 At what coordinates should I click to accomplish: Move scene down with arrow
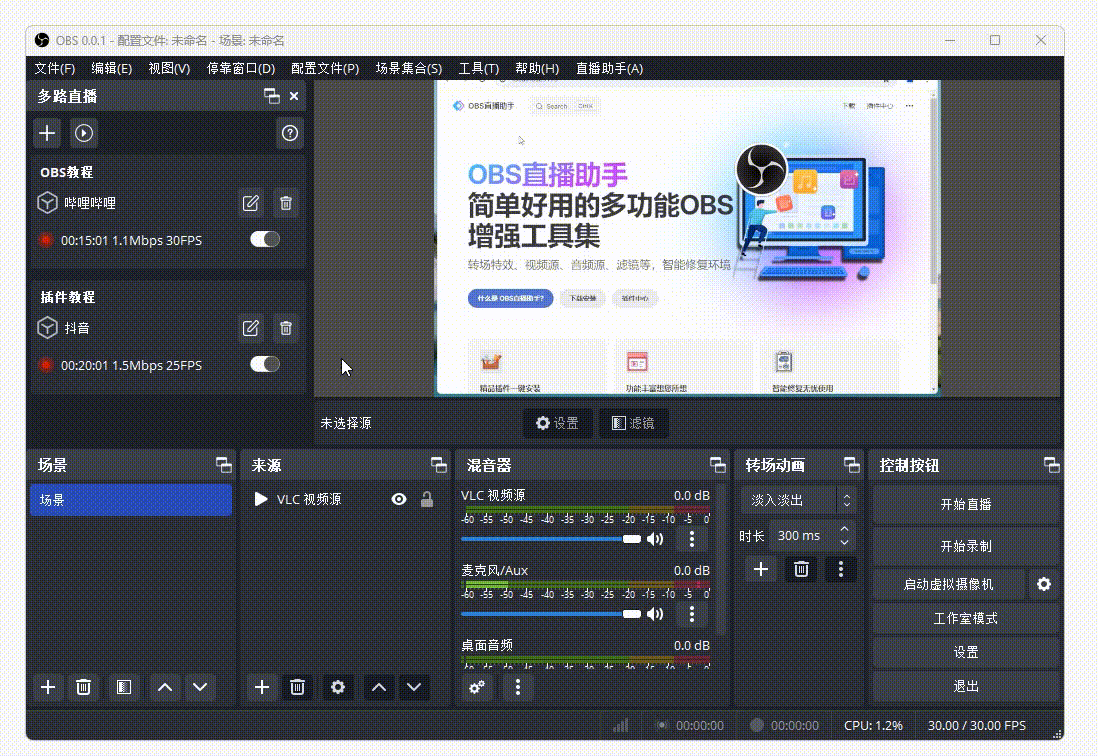pyautogui.click(x=200, y=687)
